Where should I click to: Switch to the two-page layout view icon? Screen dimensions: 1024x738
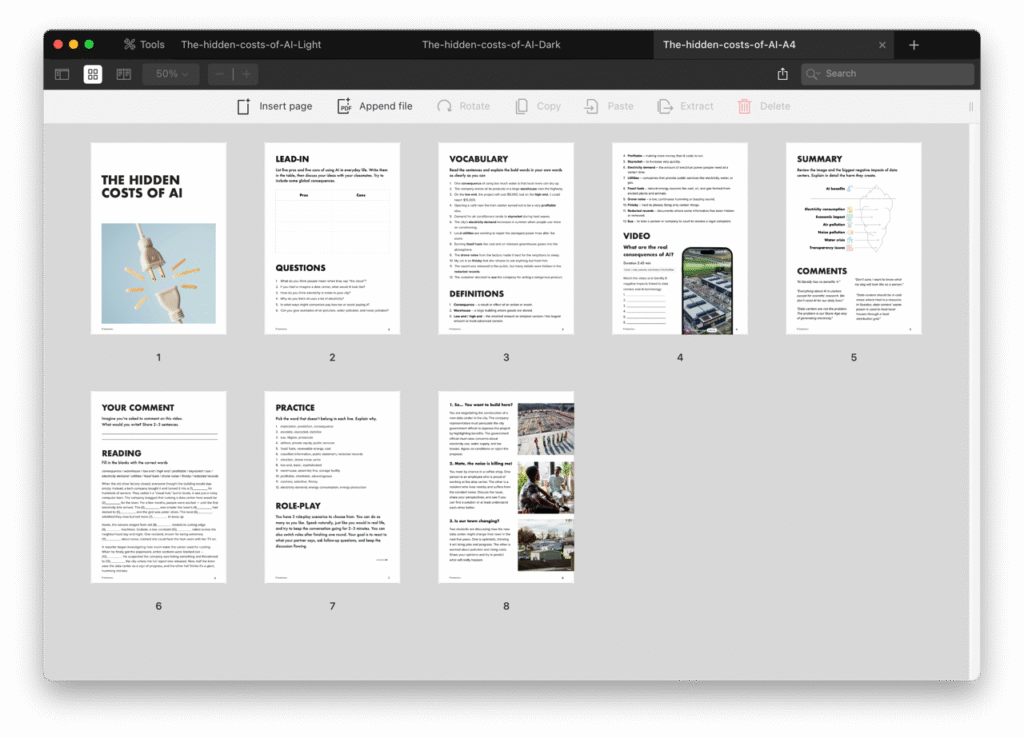tap(124, 74)
